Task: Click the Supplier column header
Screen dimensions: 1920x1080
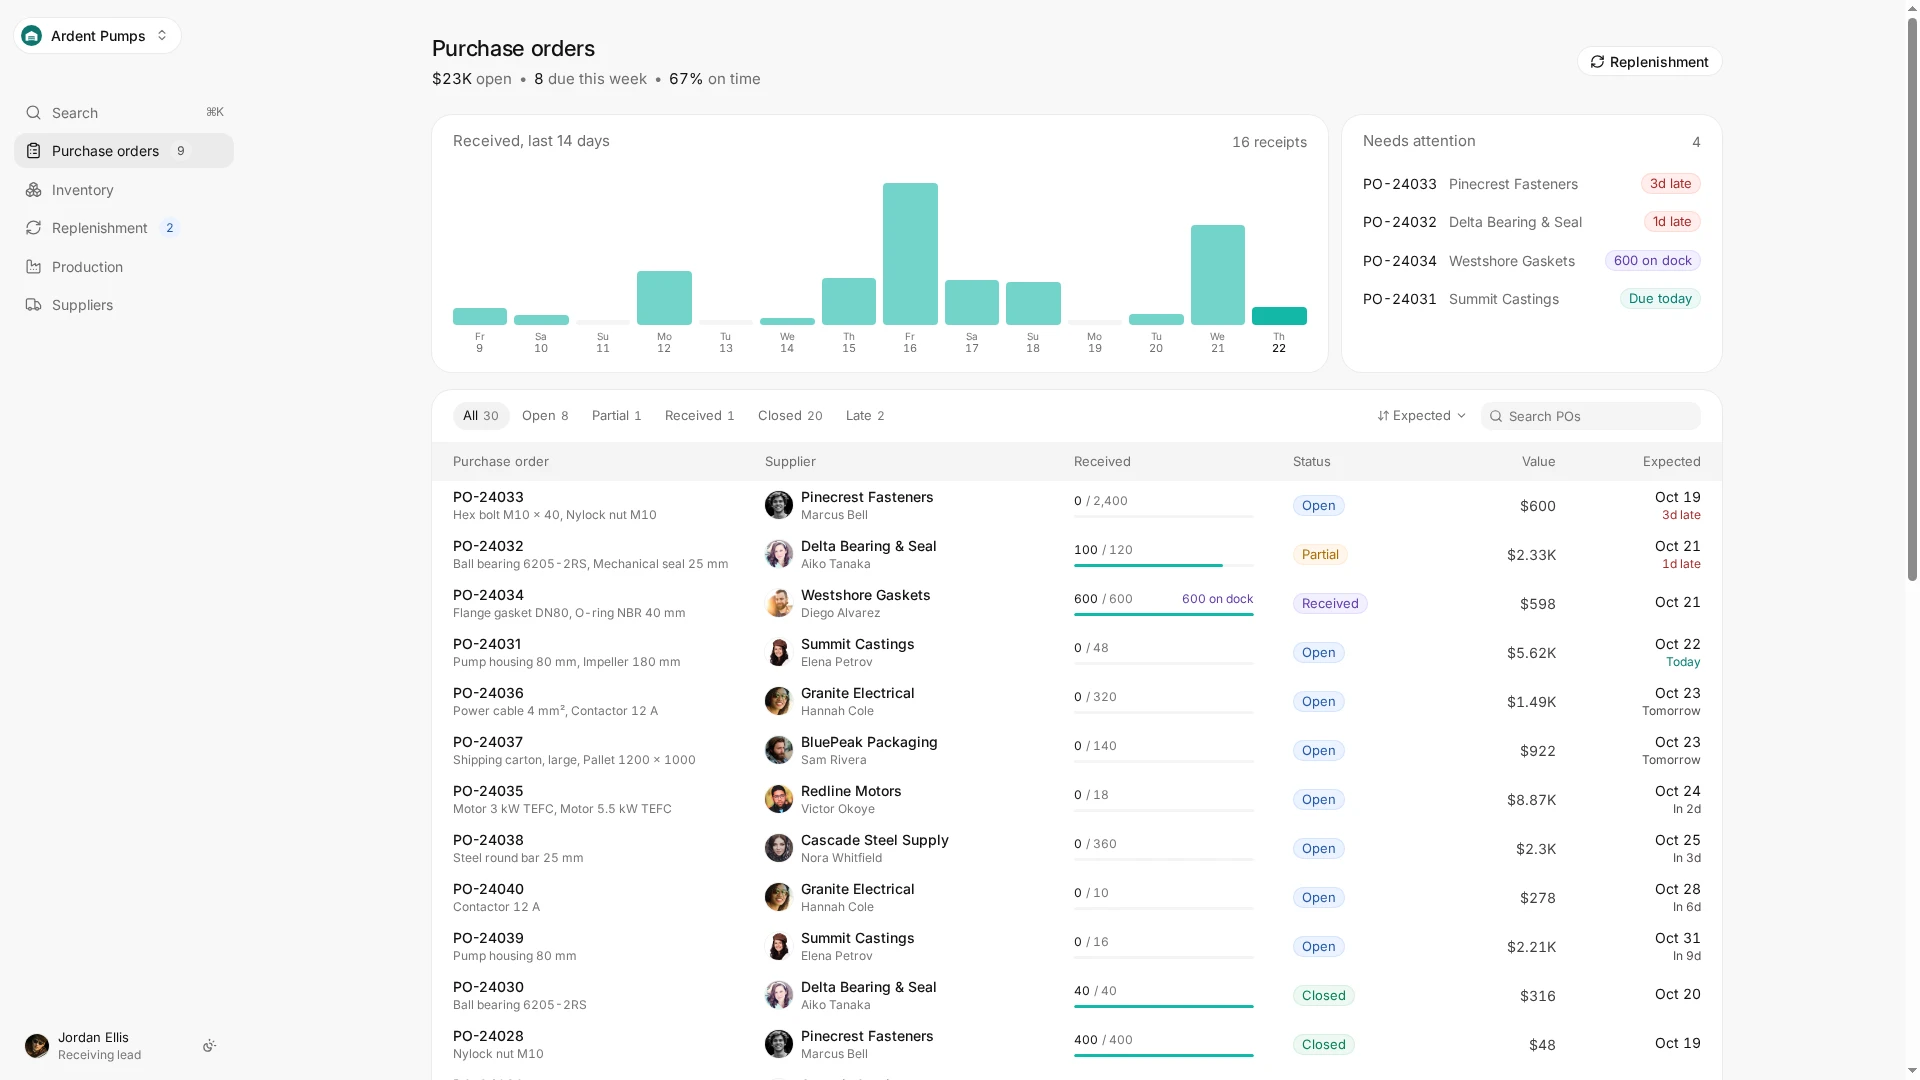Action: (x=790, y=462)
